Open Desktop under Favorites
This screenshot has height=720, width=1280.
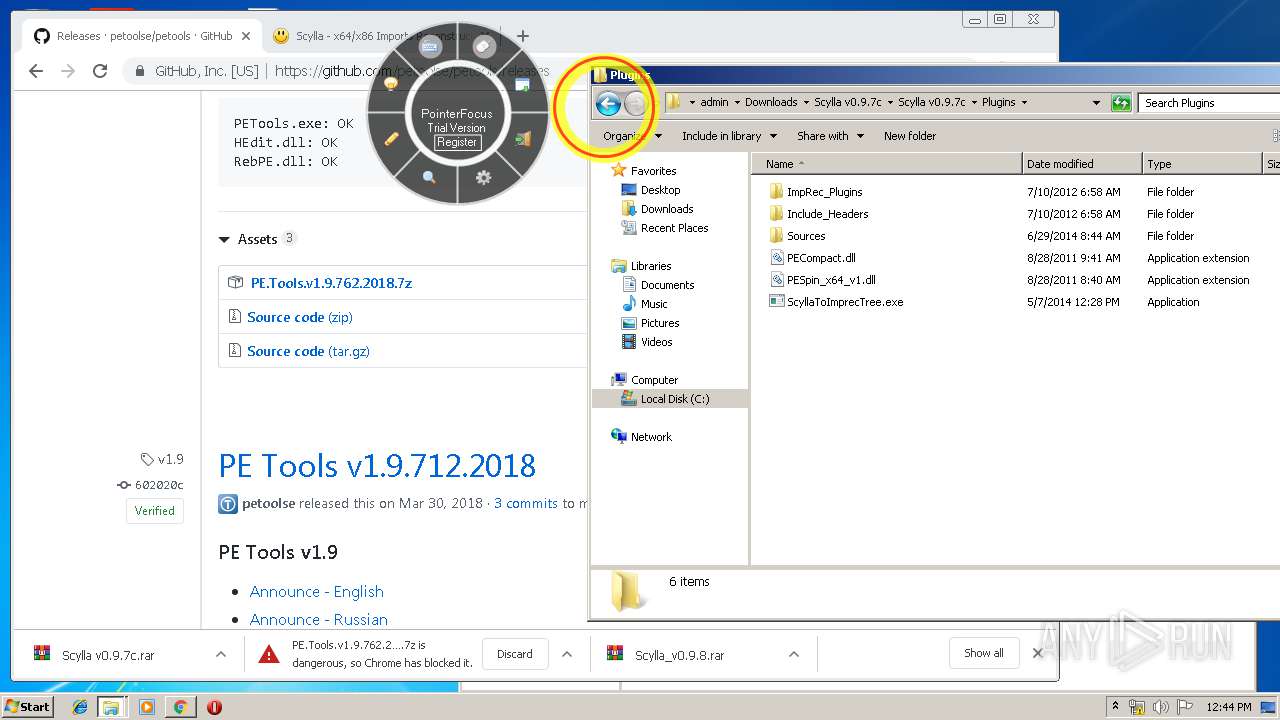tap(660, 190)
